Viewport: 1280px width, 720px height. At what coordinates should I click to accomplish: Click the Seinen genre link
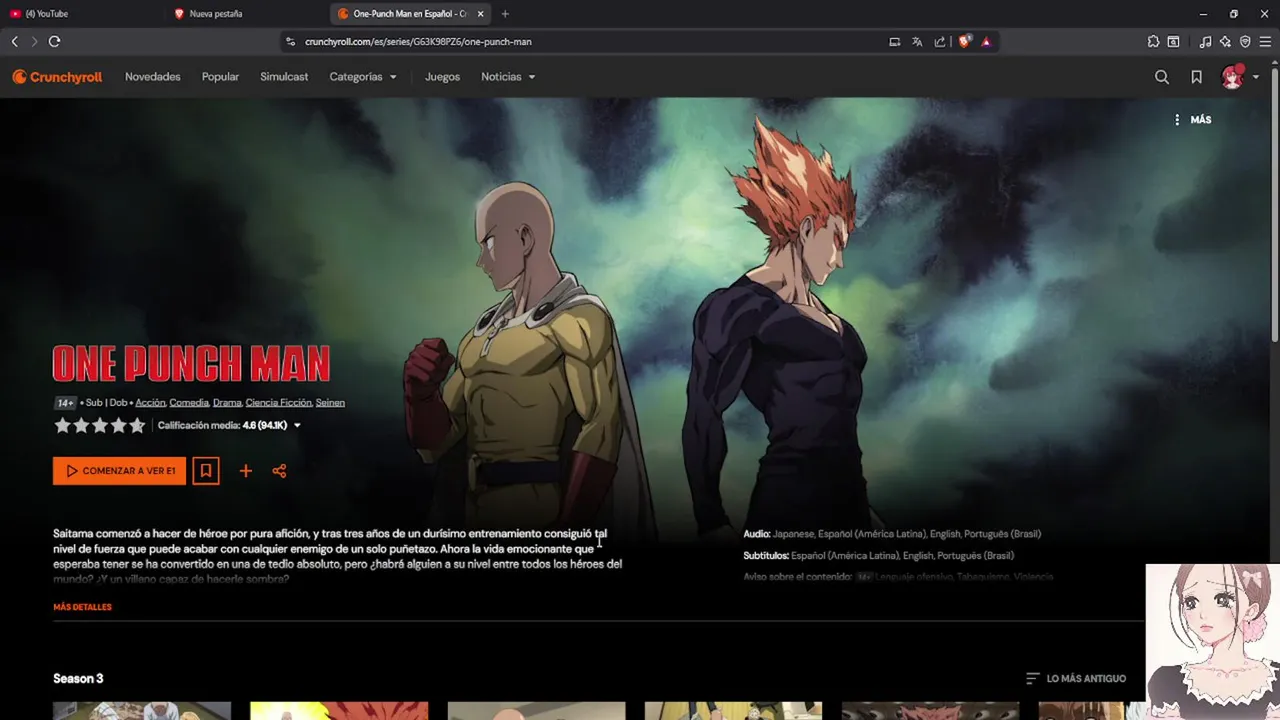[x=330, y=403]
